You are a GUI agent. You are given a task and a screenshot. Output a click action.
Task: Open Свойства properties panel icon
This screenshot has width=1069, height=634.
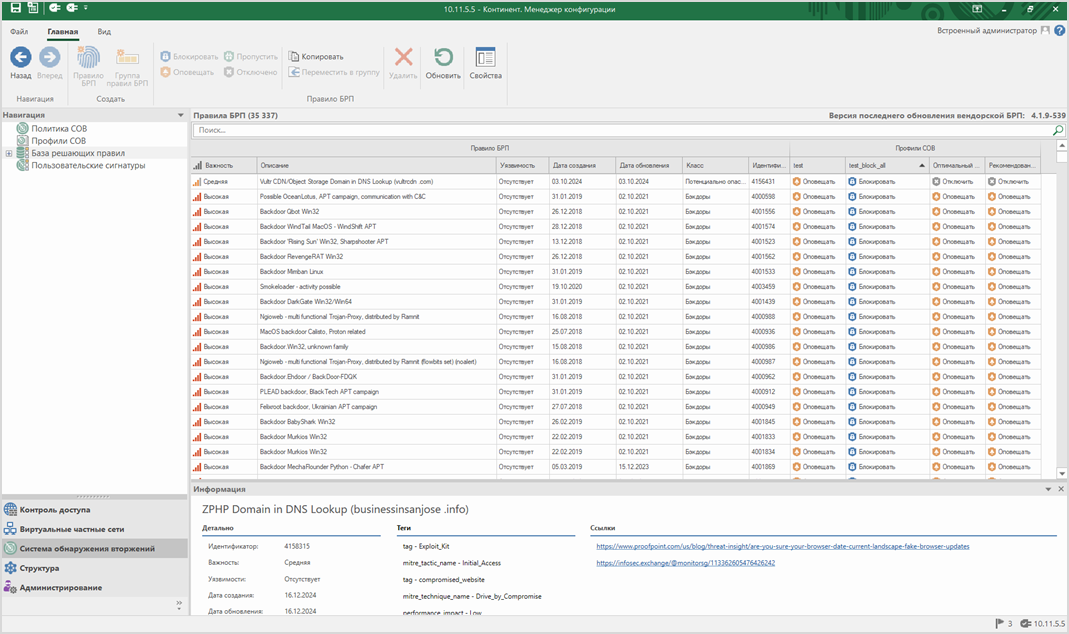485,58
